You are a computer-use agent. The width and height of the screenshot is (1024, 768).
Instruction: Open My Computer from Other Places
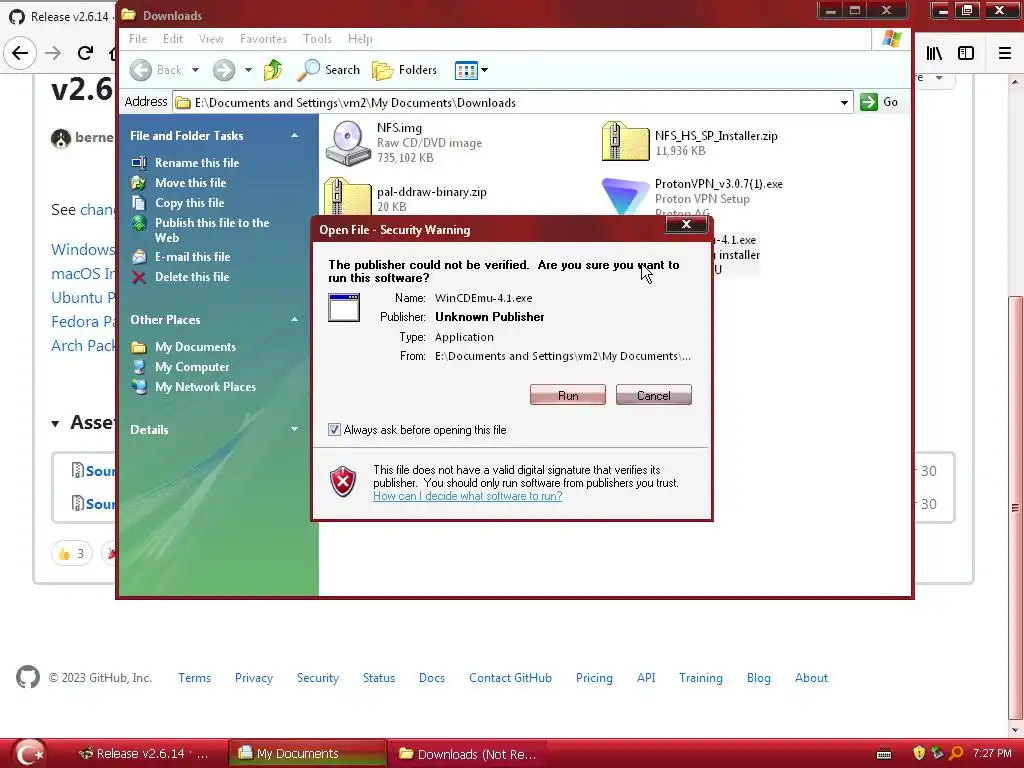pos(192,367)
